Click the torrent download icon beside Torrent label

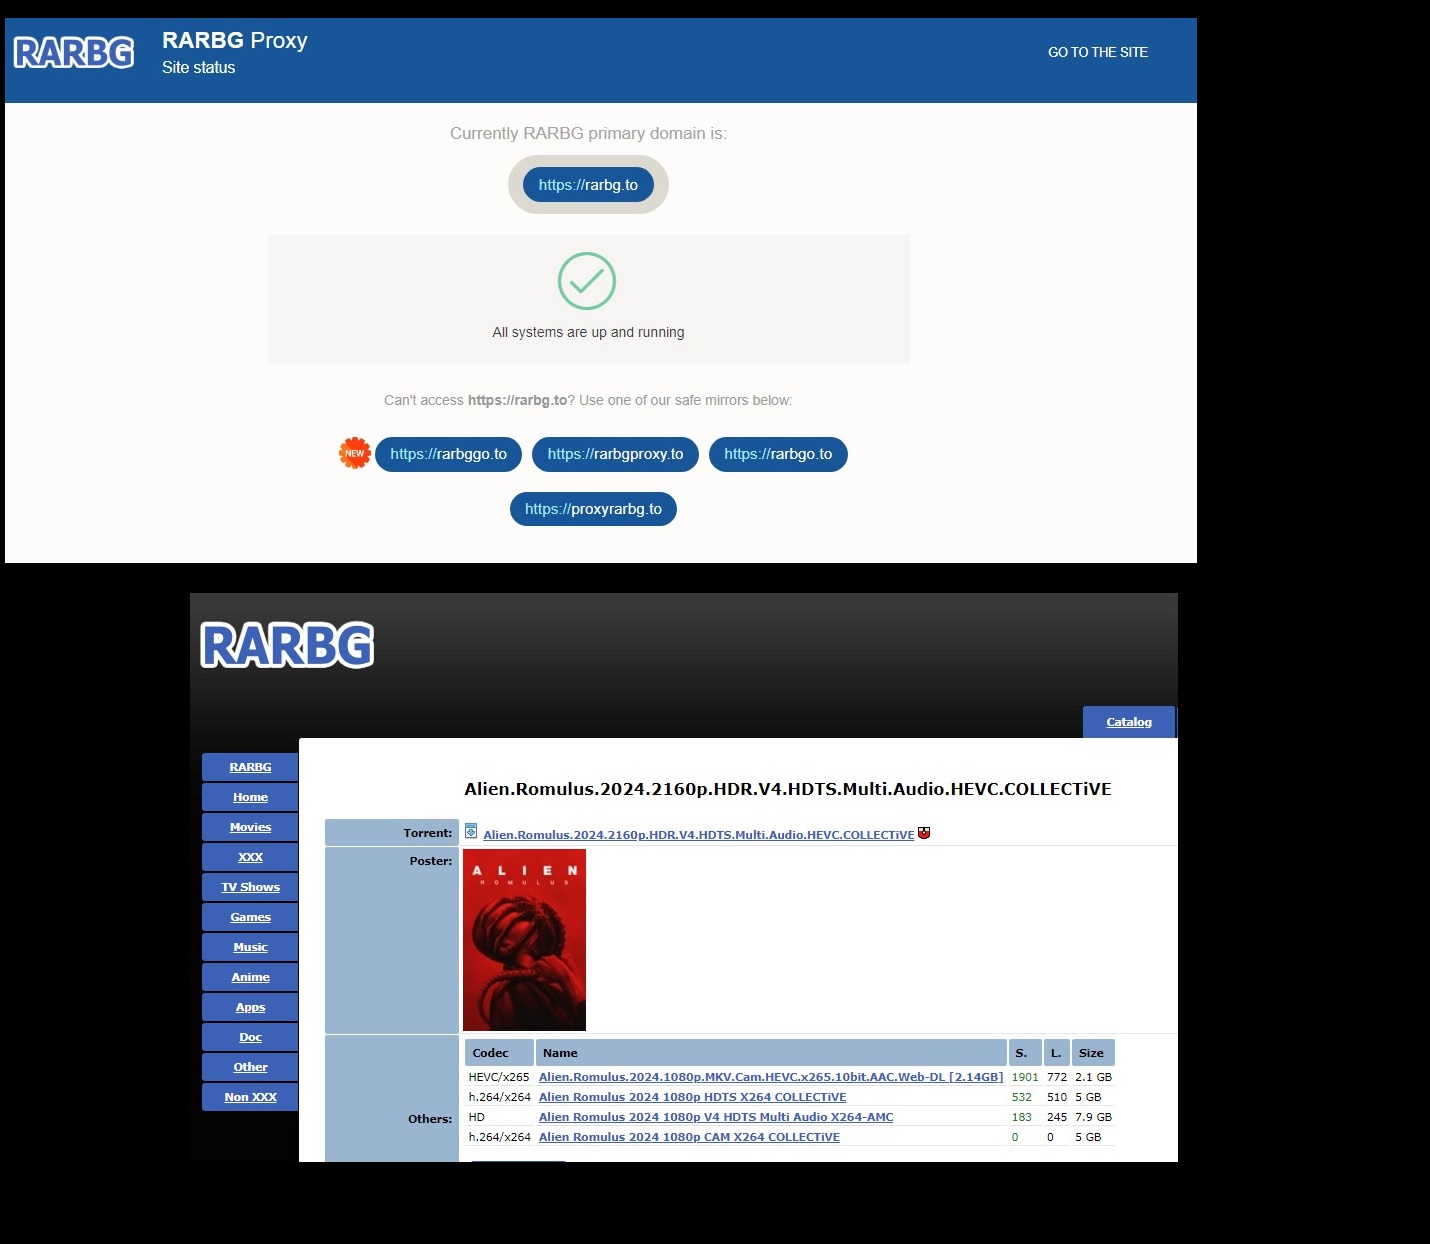pos(471,831)
